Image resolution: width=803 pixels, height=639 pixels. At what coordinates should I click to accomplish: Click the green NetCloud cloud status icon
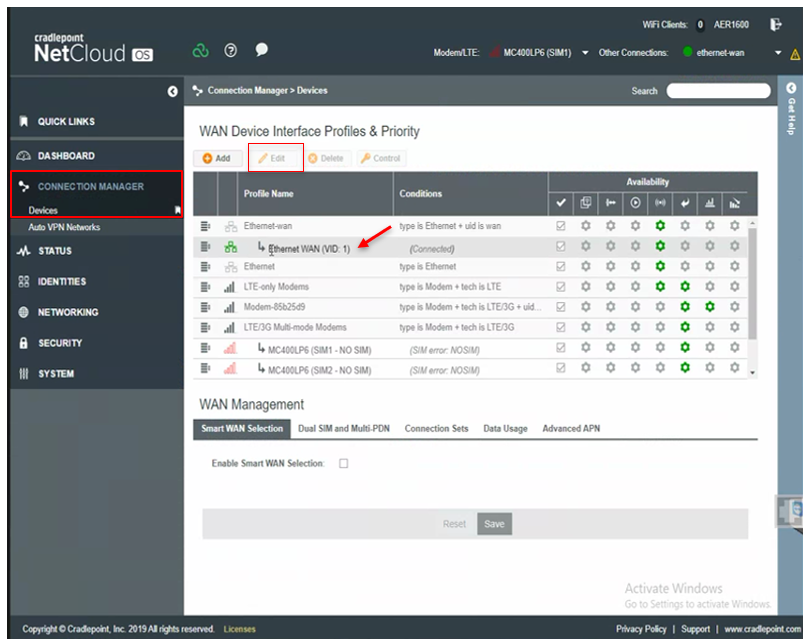point(200,50)
